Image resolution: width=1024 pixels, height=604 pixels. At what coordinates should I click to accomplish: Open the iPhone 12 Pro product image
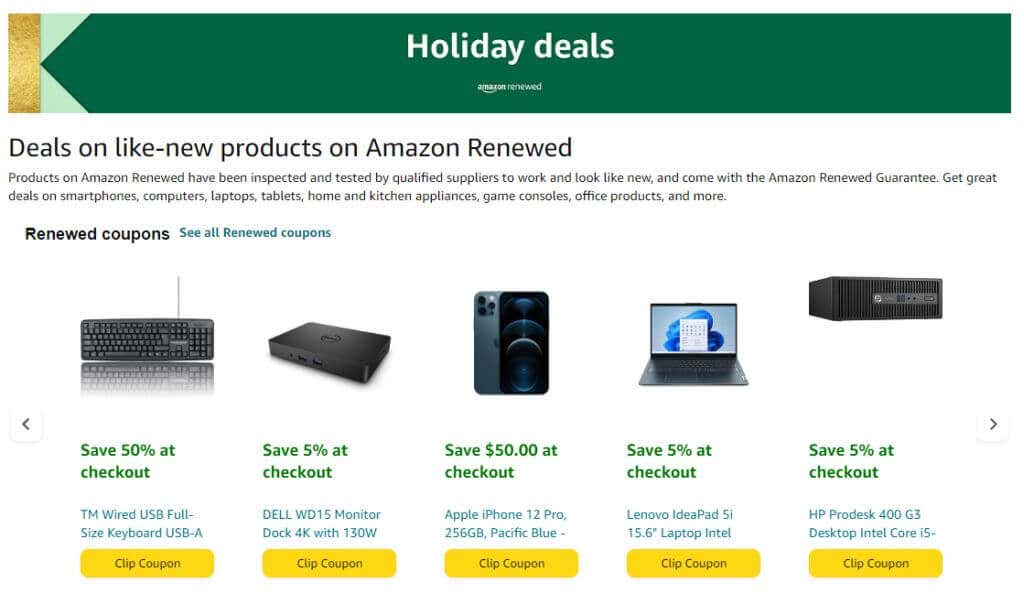511,343
